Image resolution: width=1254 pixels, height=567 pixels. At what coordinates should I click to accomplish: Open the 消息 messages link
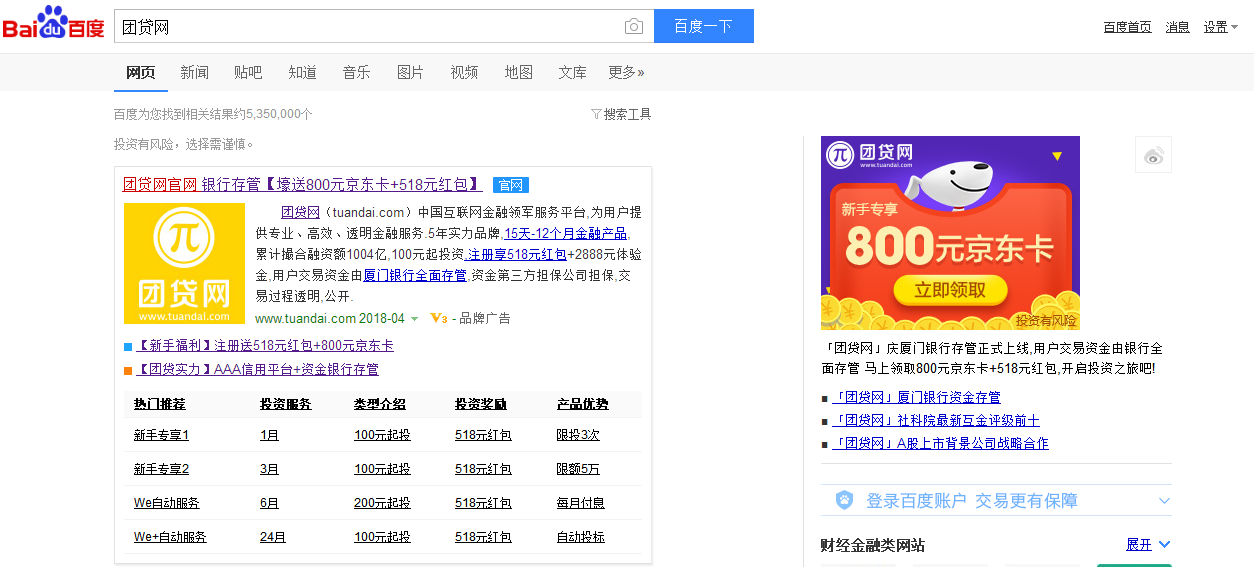coord(1177,27)
